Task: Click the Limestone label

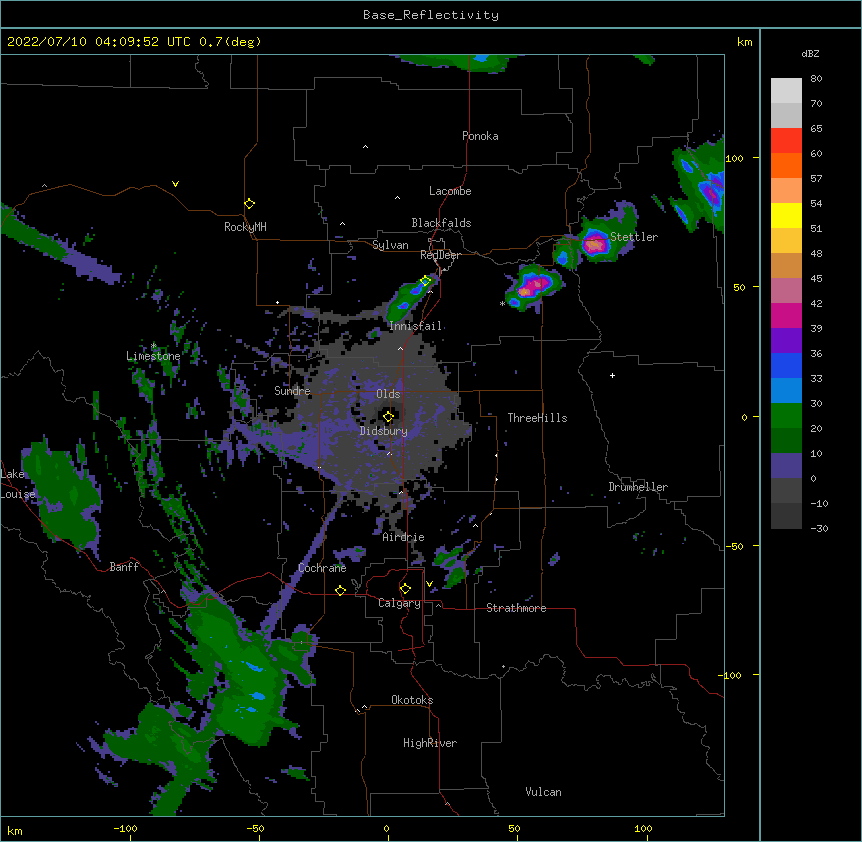Action: click(153, 356)
